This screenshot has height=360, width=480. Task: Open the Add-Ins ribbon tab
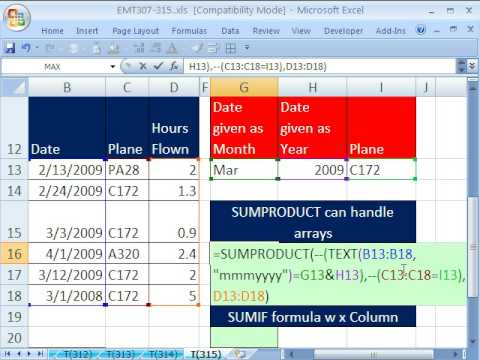tap(391, 31)
